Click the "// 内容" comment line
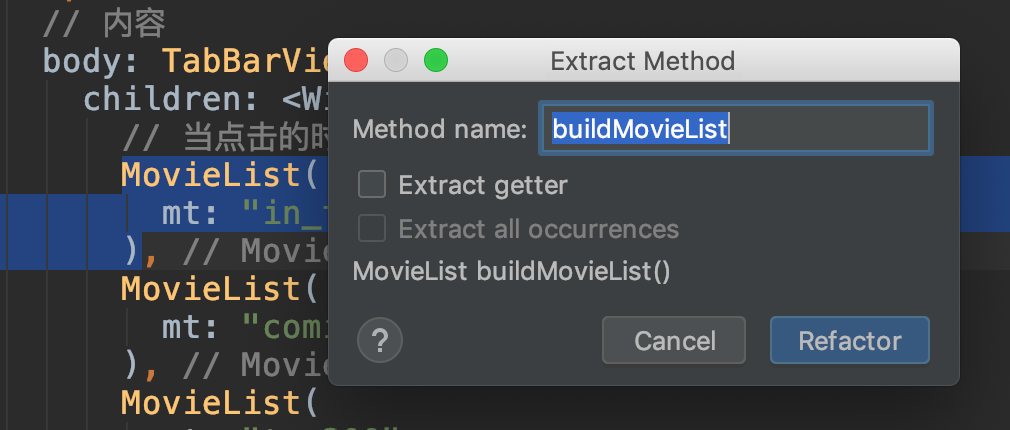1010x430 pixels. click(105, 24)
